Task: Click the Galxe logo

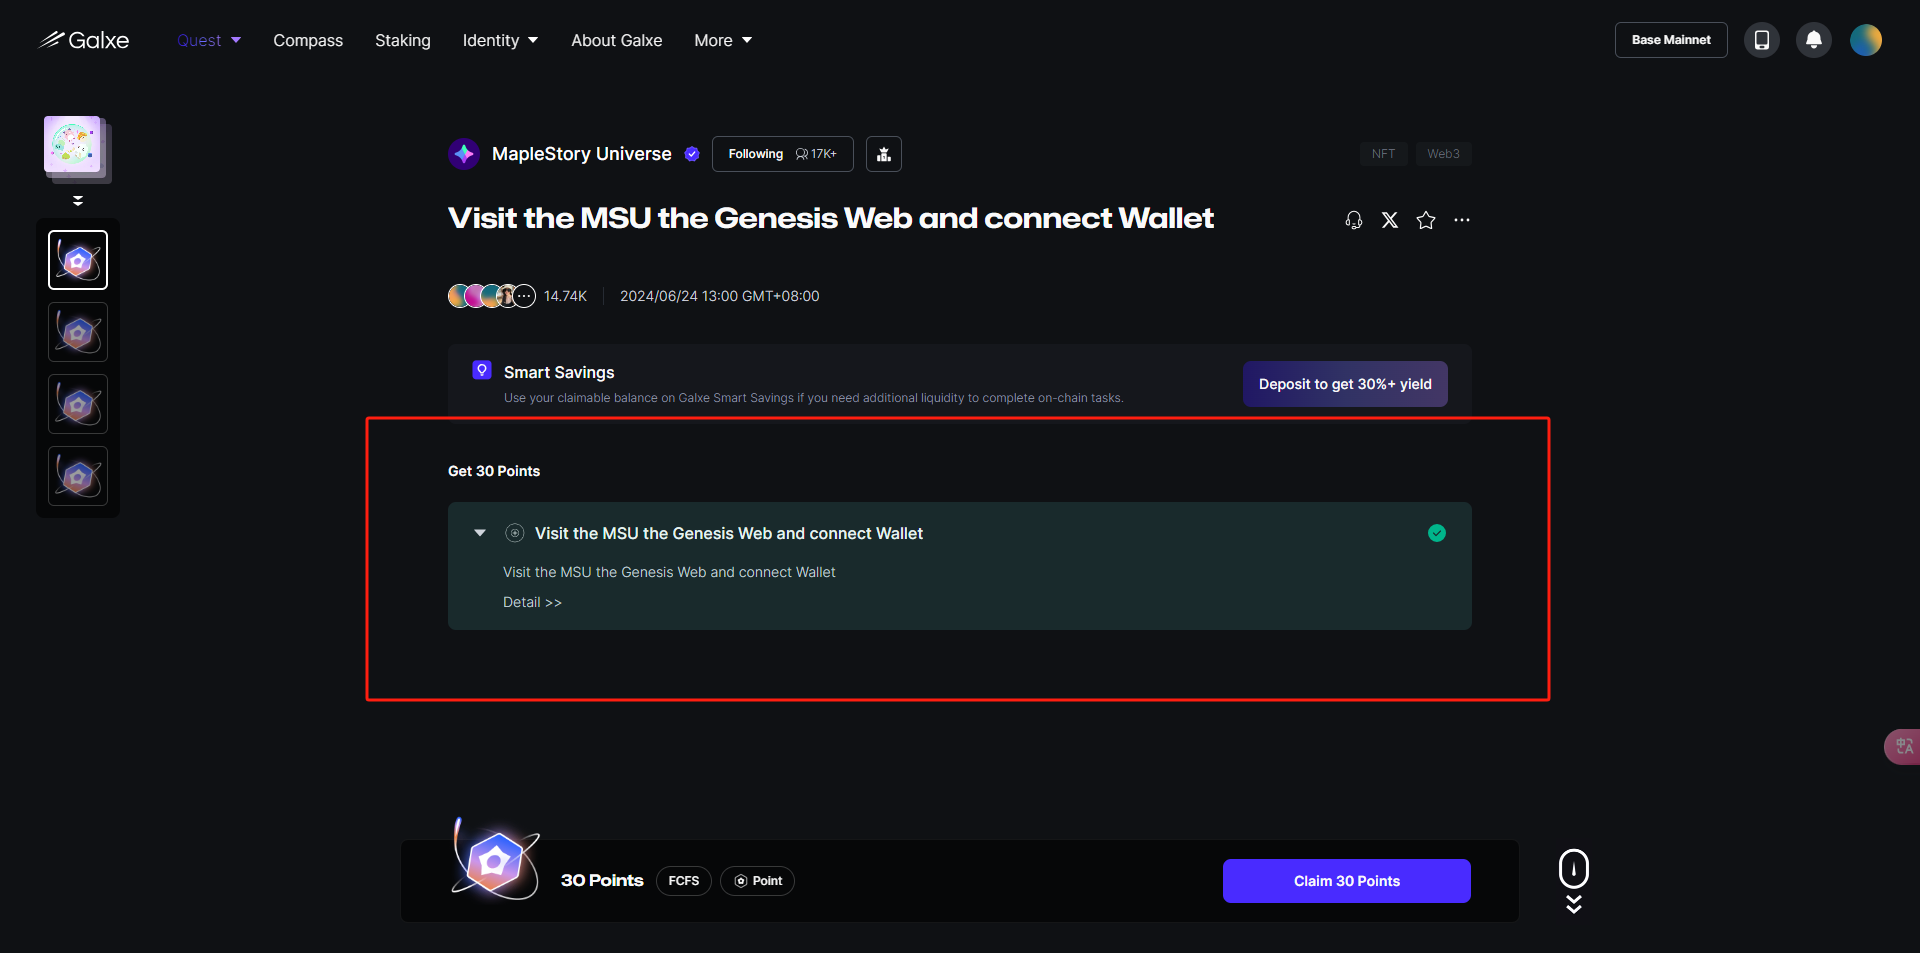Action: [x=84, y=40]
